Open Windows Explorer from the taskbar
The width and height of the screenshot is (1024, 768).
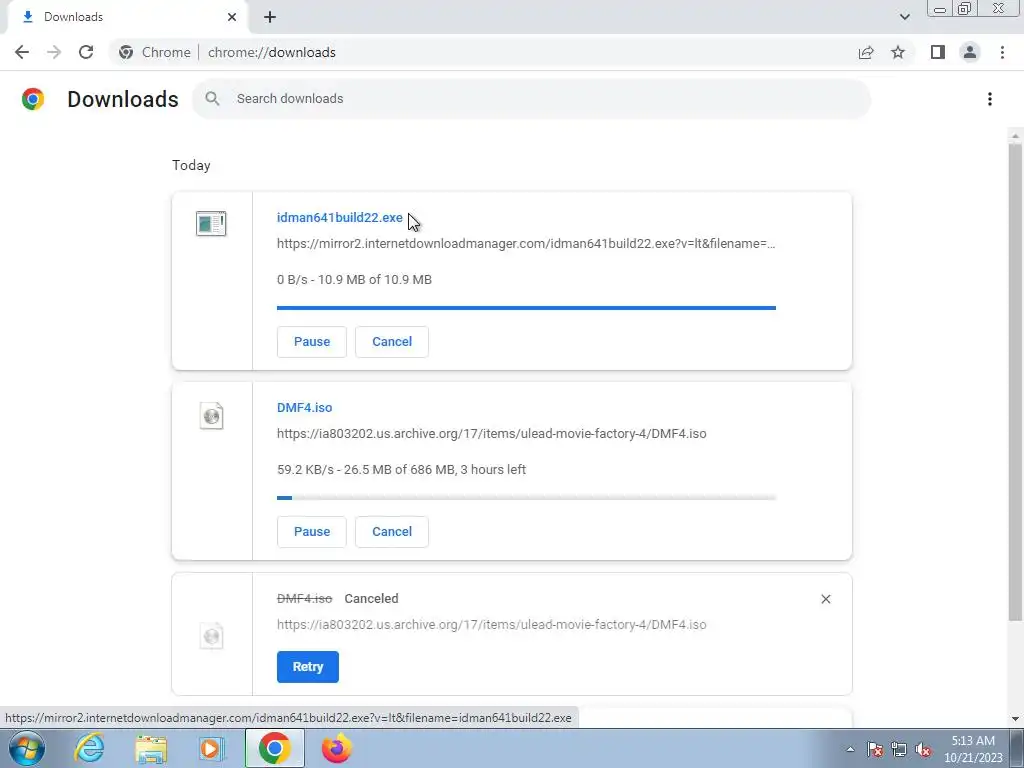[x=151, y=748]
